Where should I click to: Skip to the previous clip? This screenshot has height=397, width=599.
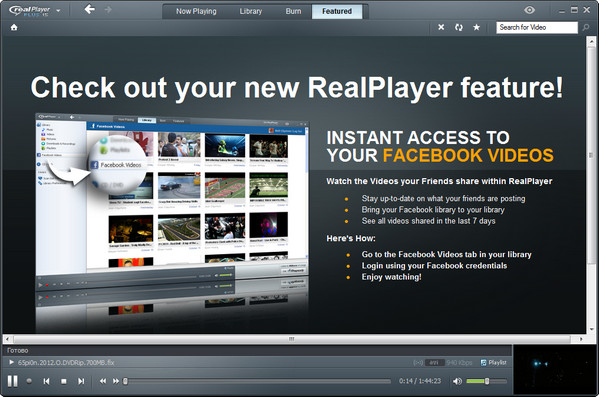[46, 381]
